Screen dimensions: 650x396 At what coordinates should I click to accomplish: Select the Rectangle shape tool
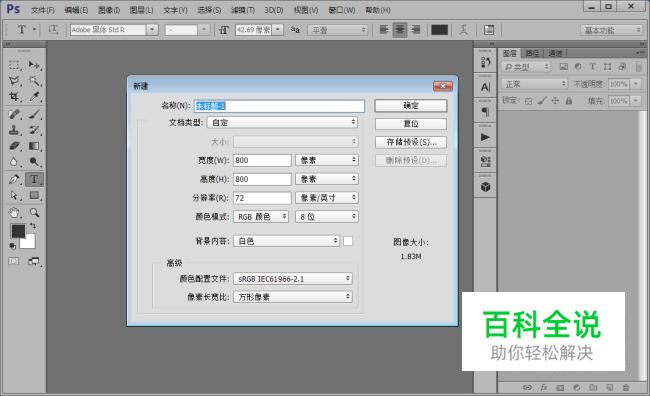coord(34,195)
